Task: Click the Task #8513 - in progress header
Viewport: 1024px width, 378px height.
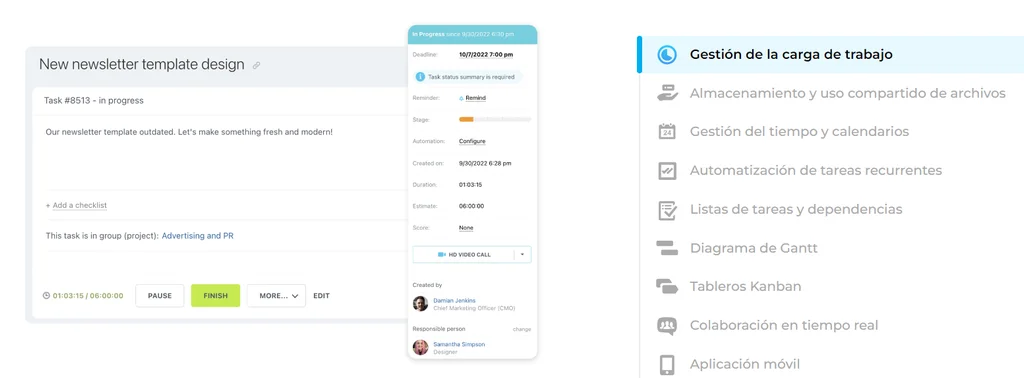Action: tap(94, 101)
